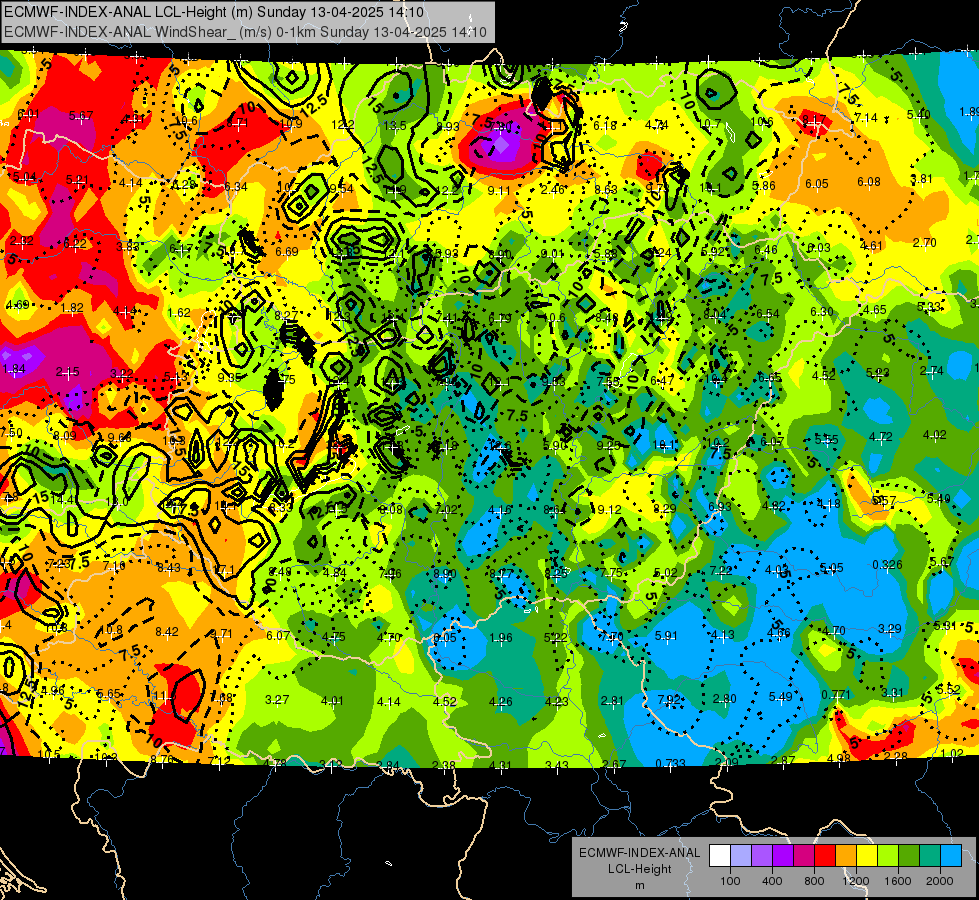This screenshot has height=900, width=979.
Task: Click the grid value '1.82'
Action: (x=72, y=307)
